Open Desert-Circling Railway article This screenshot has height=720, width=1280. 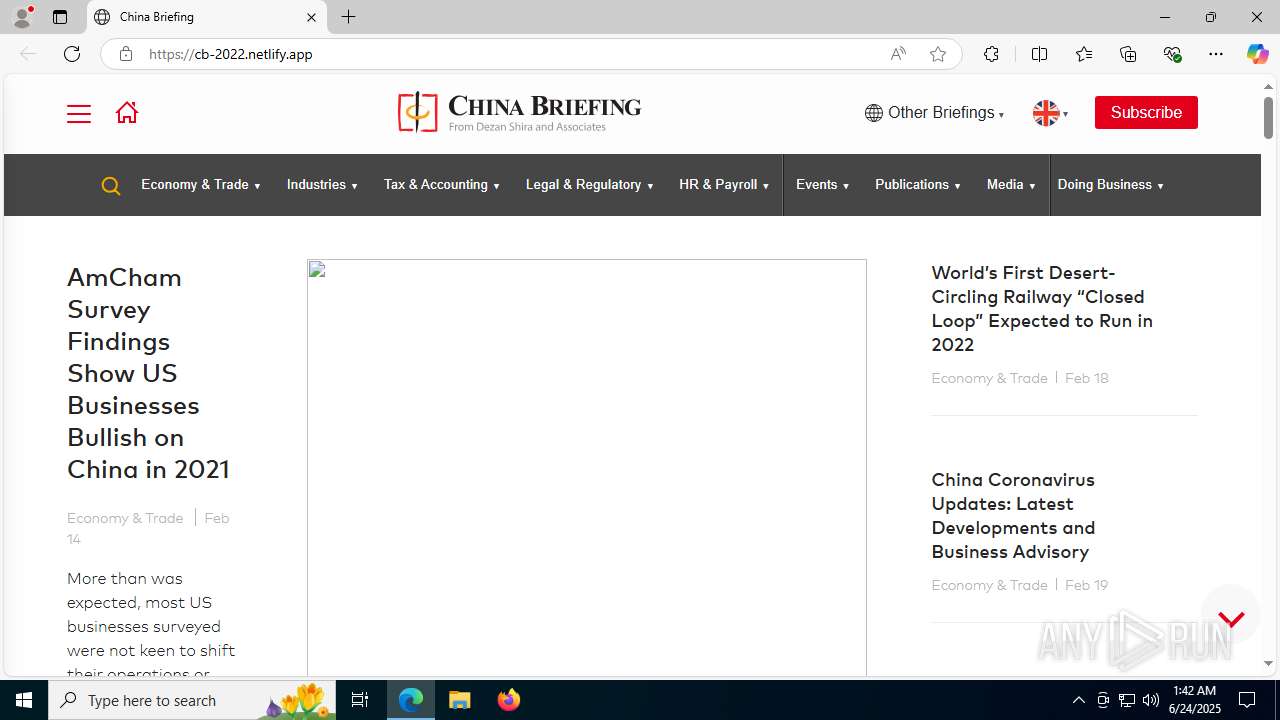click(1042, 308)
